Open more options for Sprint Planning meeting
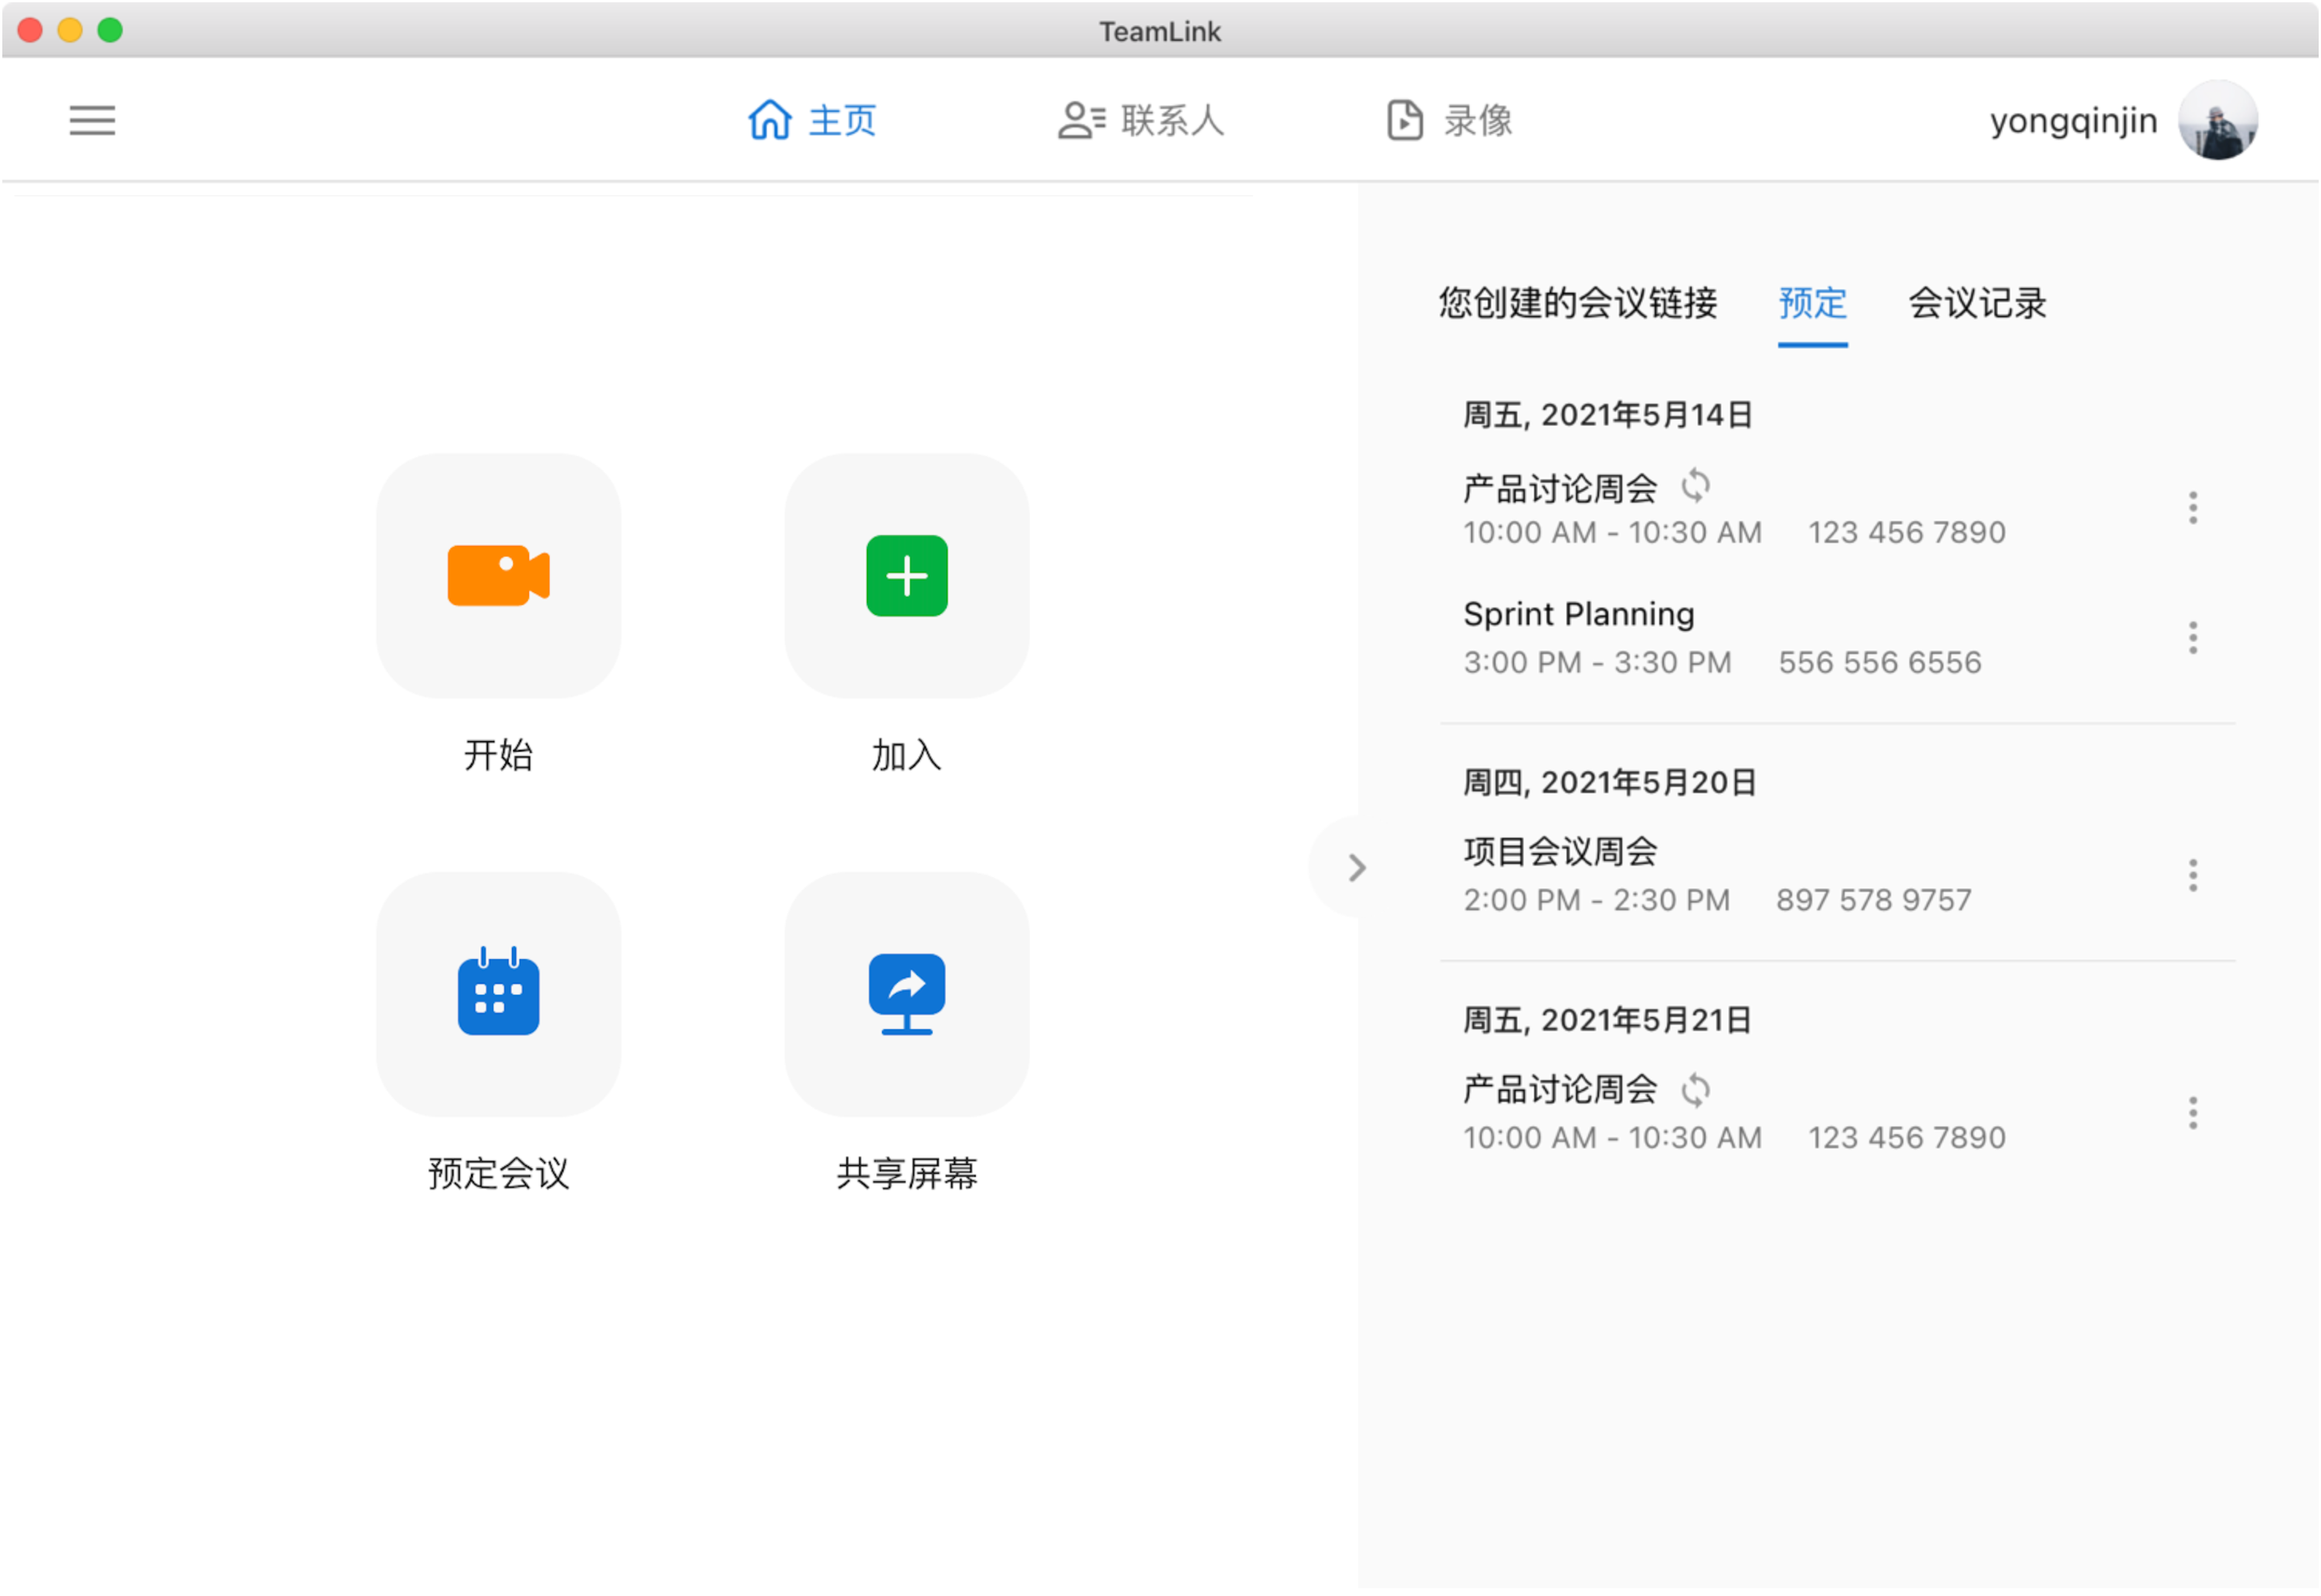This screenshot has width=2321, height=1596. 2192,638
